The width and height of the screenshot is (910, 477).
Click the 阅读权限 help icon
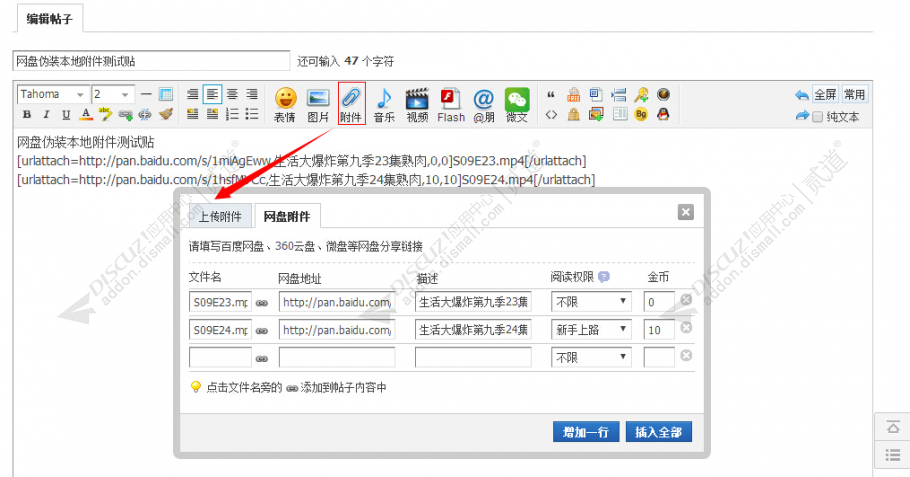pos(604,277)
